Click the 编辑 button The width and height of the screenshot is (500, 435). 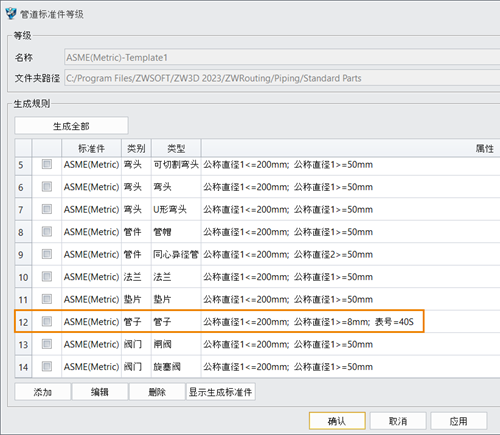tap(100, 392)
